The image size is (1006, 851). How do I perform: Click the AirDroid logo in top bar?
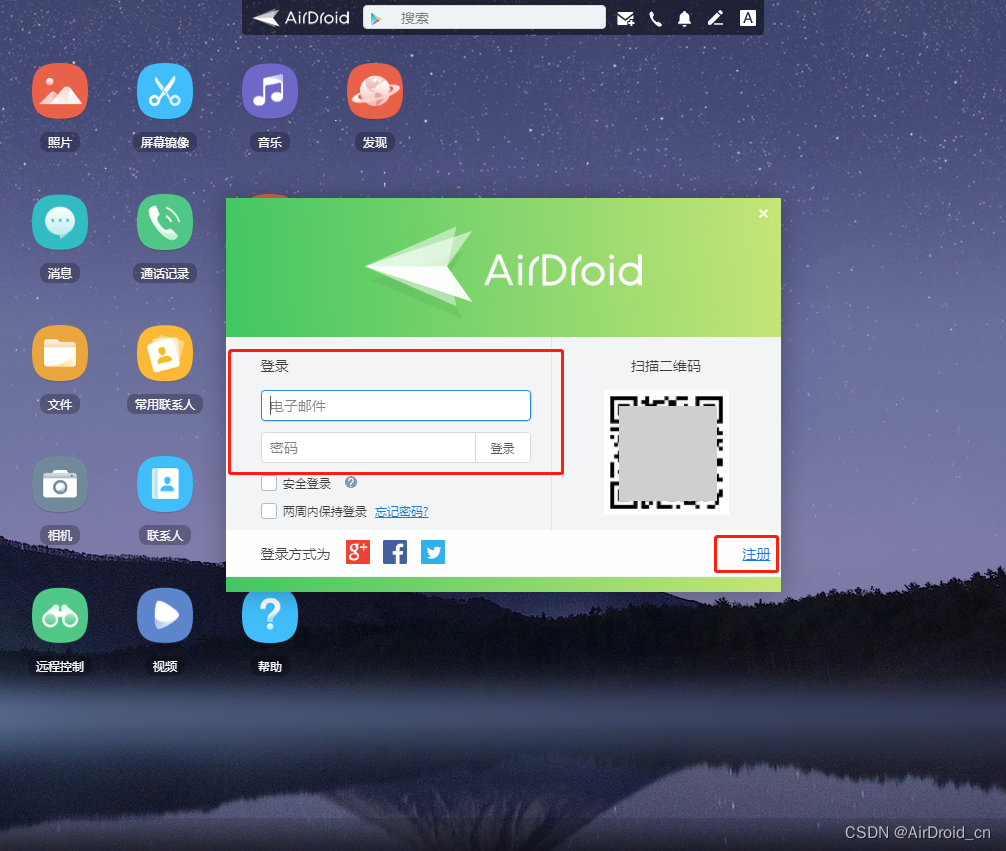(301, 17)
